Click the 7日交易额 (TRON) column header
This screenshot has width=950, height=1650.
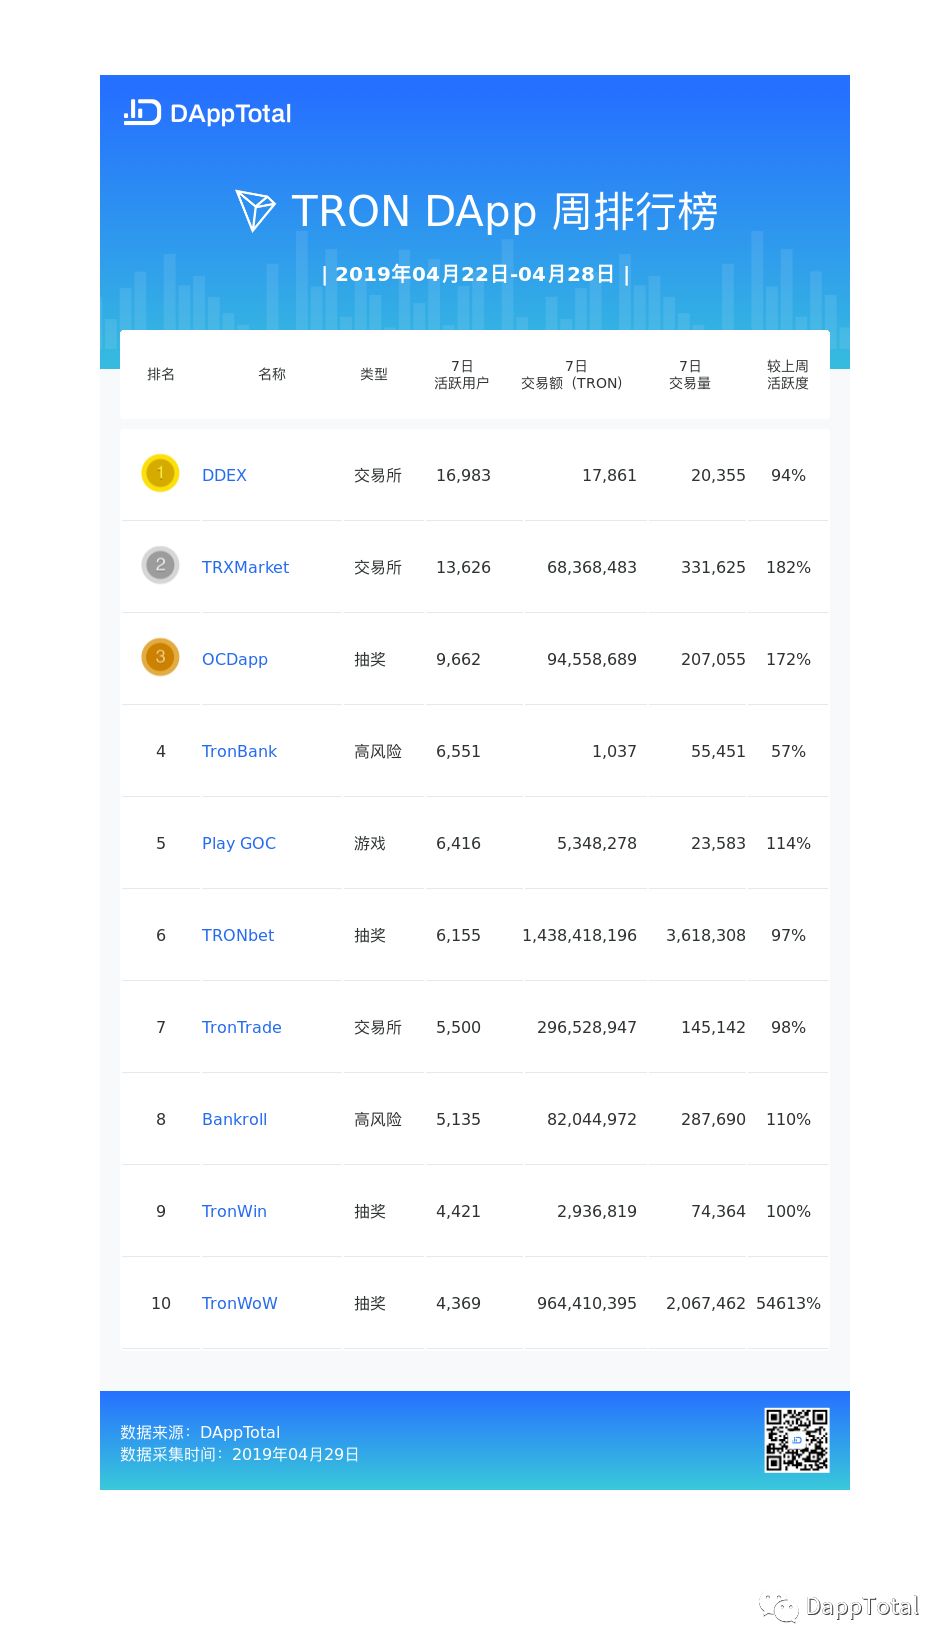click(572, 374)
